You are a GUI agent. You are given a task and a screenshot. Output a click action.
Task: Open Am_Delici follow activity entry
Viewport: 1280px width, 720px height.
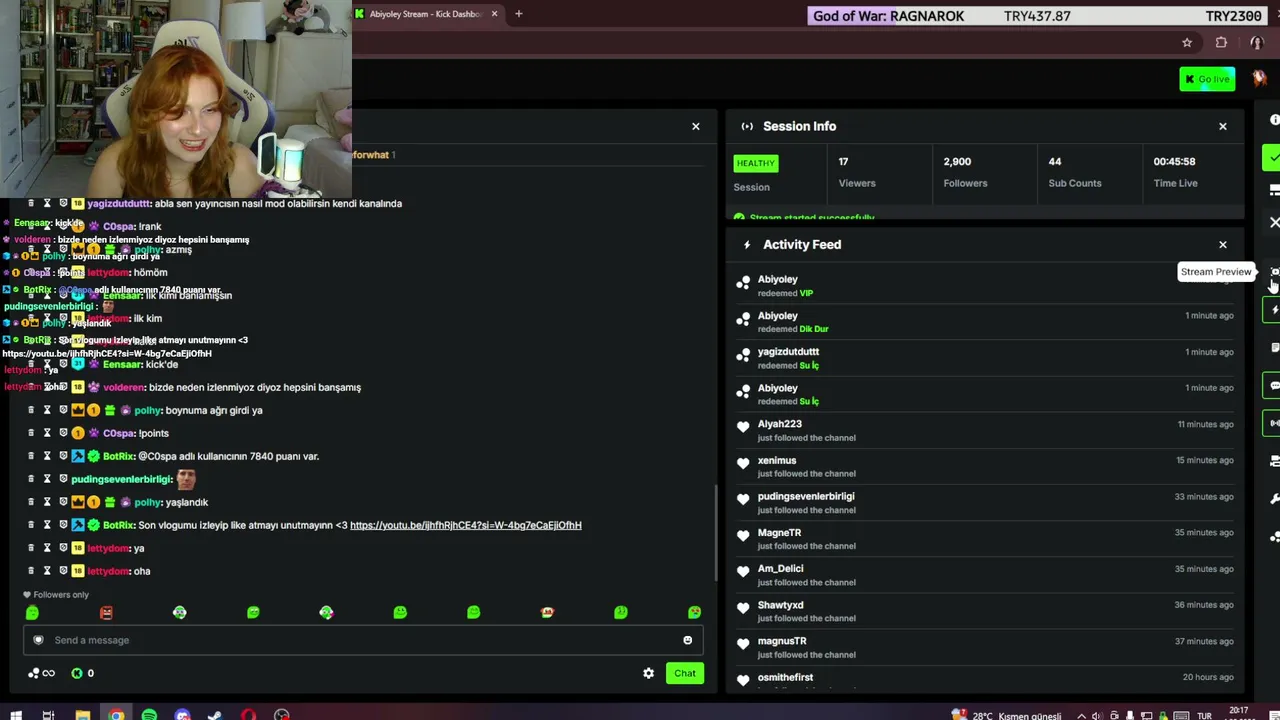985,574
